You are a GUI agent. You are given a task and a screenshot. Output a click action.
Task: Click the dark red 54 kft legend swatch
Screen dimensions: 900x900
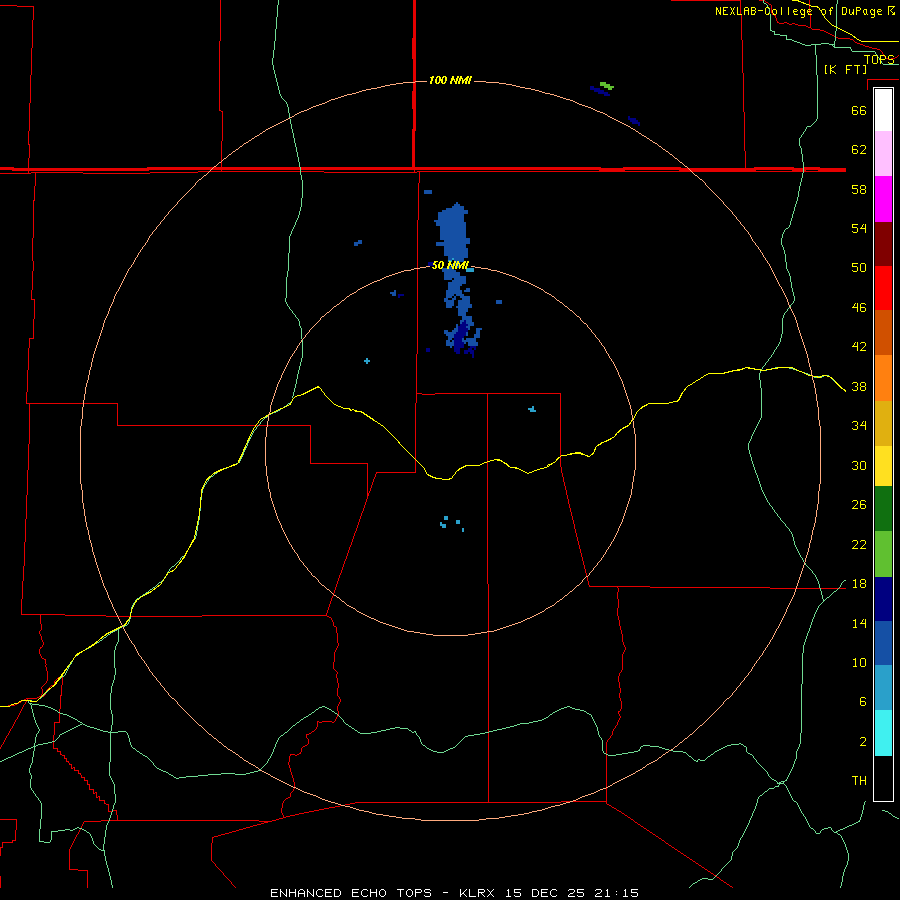click(x=883, y=243)
